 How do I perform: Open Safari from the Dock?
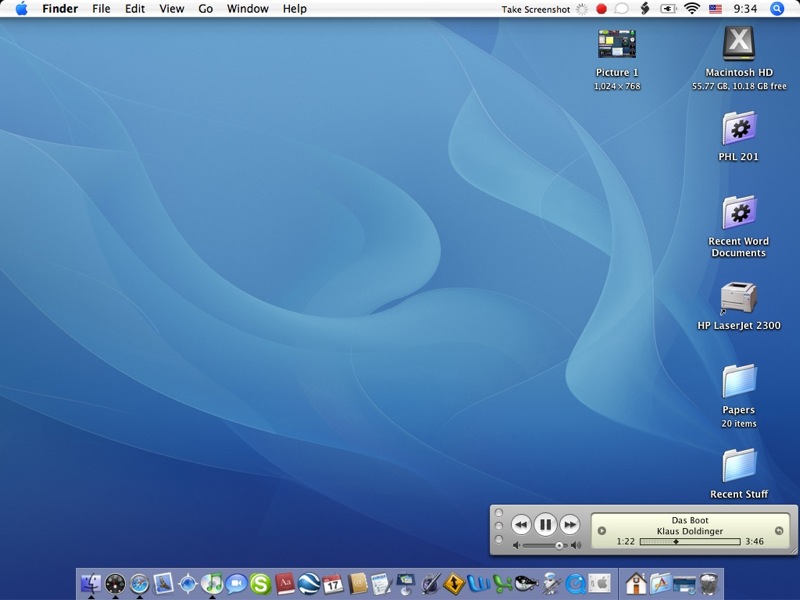pyautogui.click(x=139, y=583)
